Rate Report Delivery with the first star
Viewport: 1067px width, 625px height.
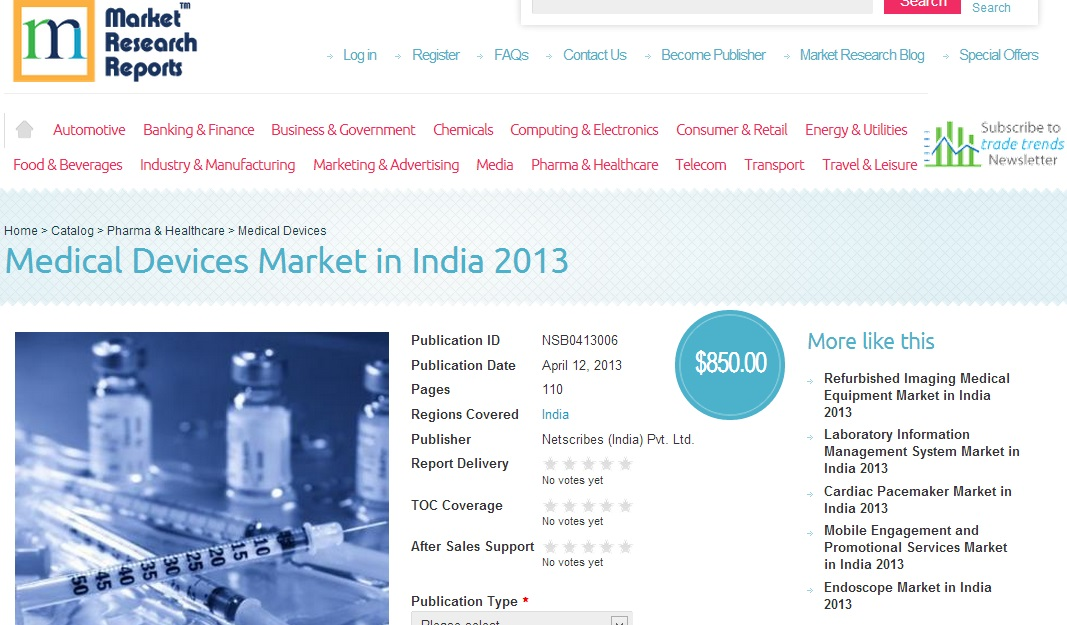[x=551, y=464]
